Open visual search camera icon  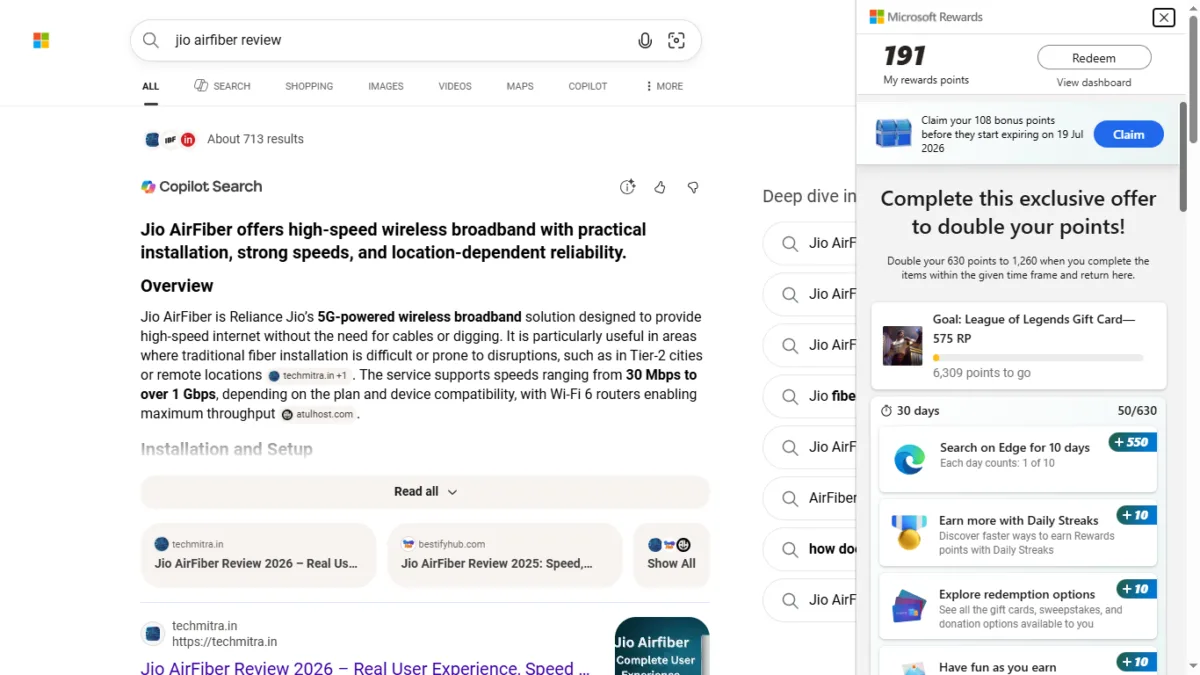677,40
